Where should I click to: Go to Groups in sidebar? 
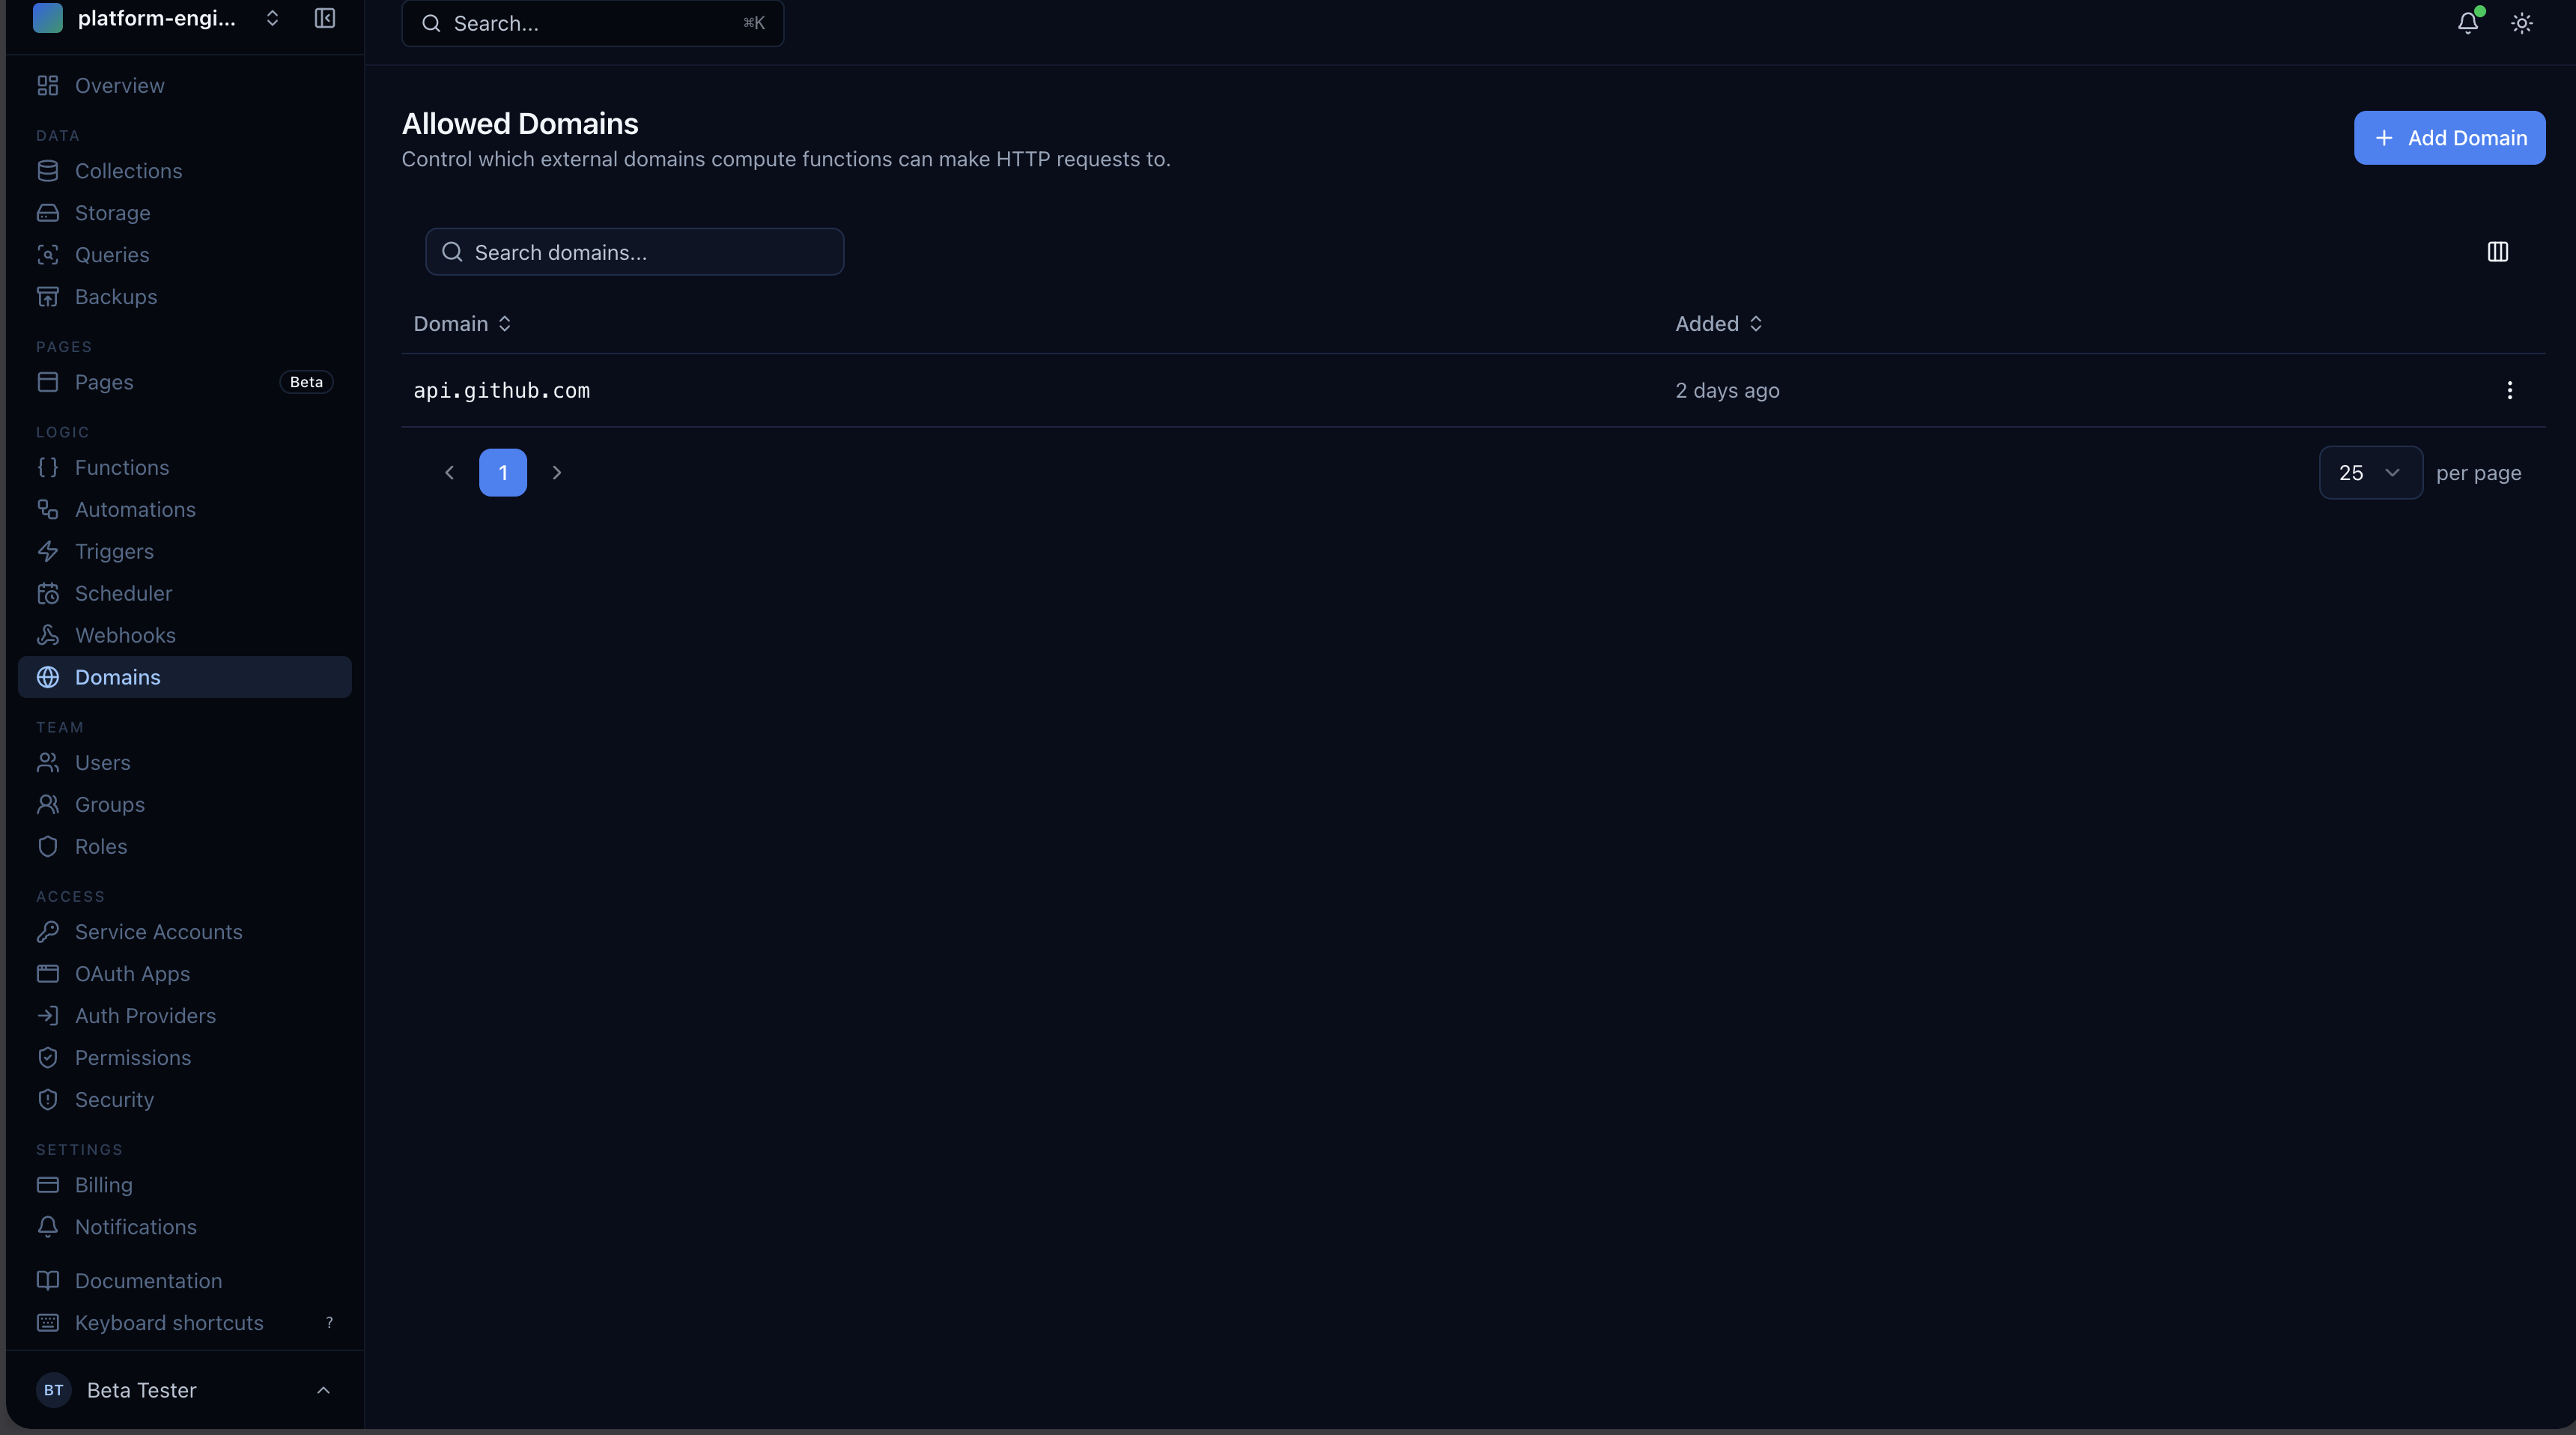(x=185, y=805)
